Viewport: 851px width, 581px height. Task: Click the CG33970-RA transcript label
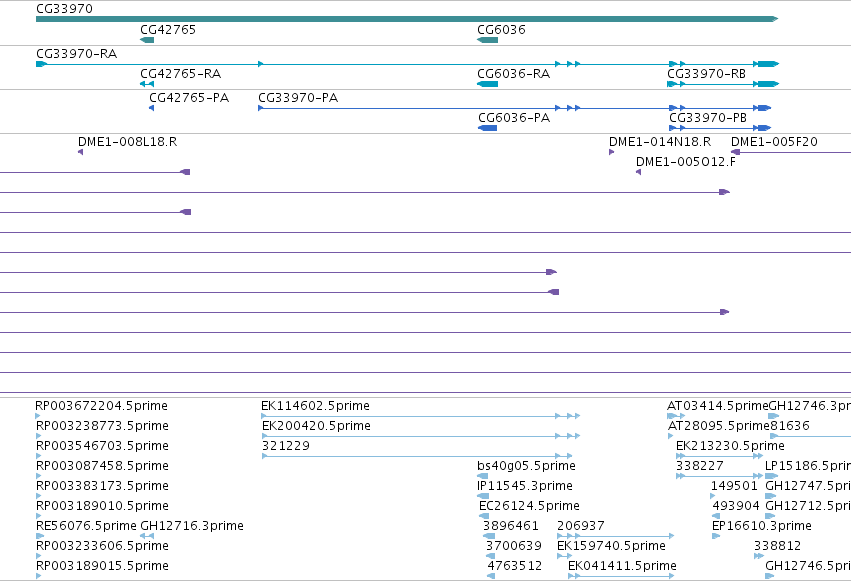coord(77,54)
